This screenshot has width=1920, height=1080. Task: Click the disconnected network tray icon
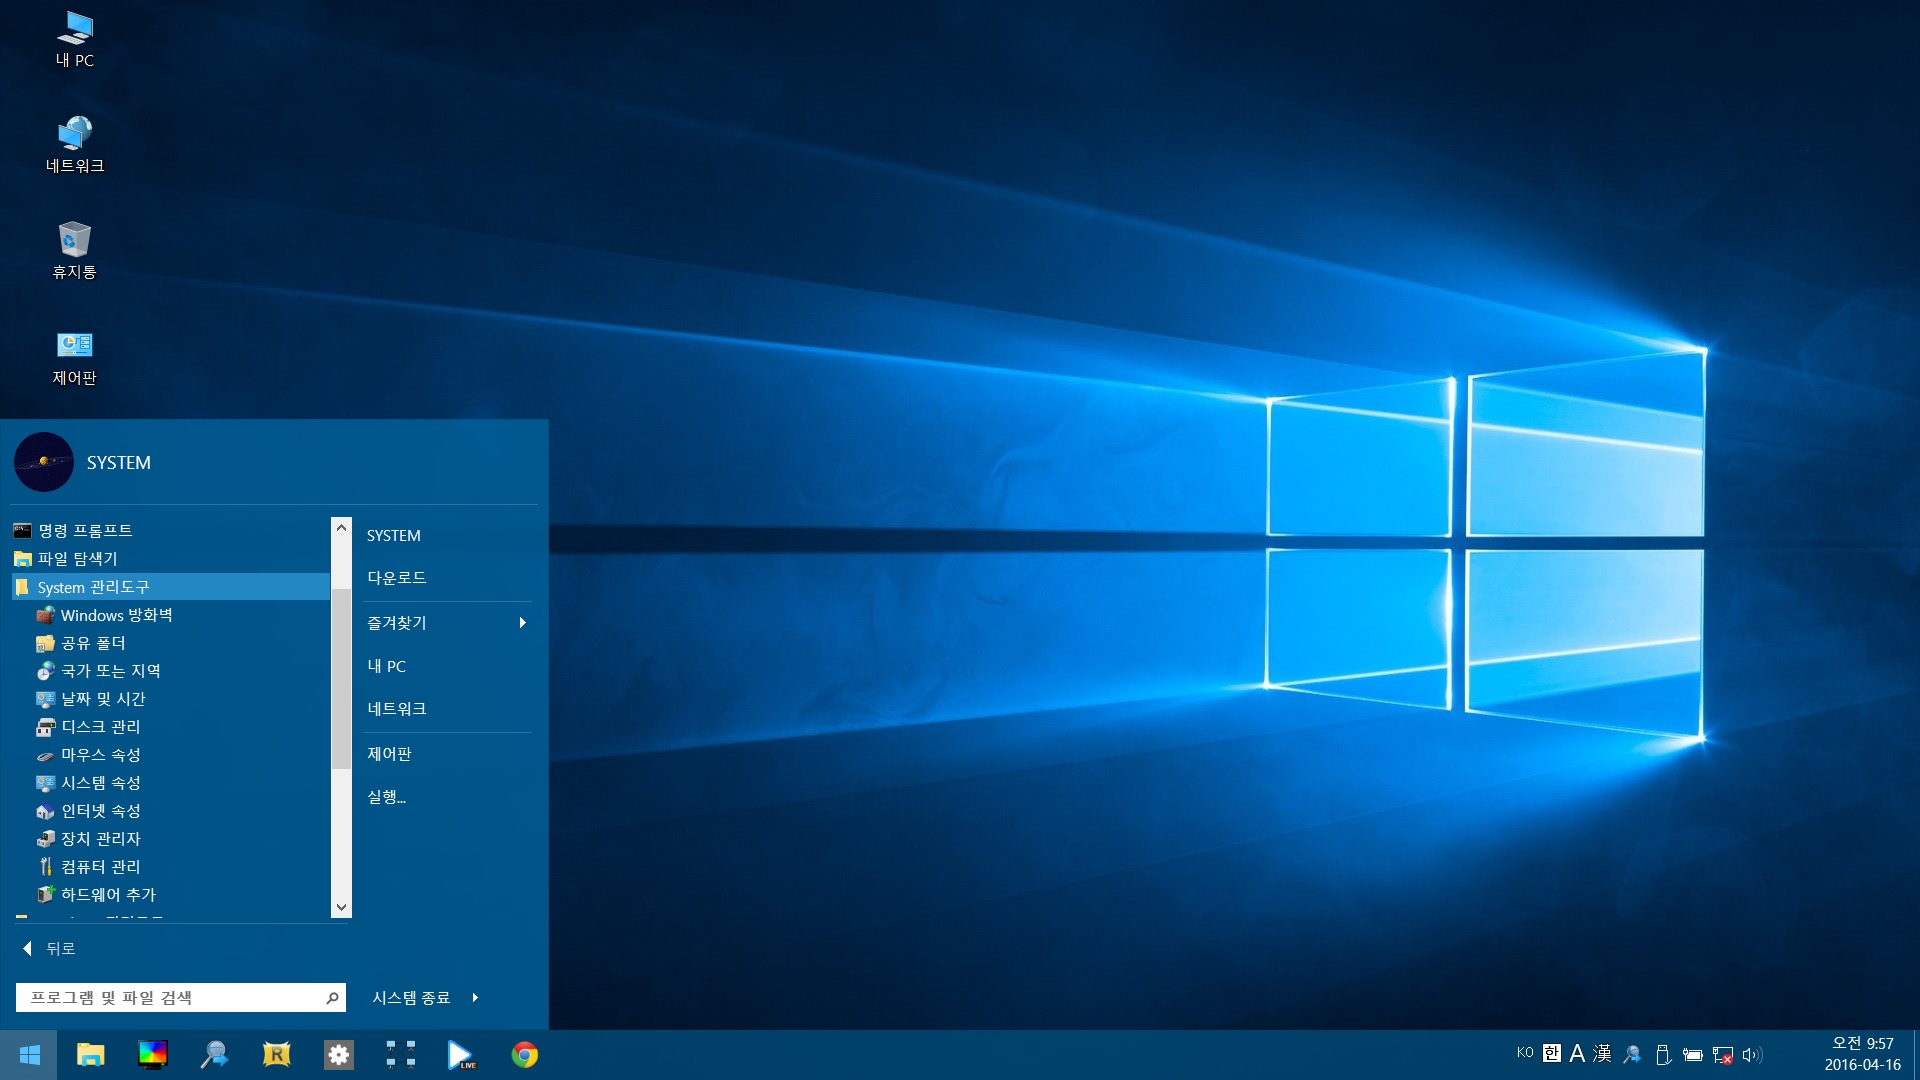[1723, 1055]
